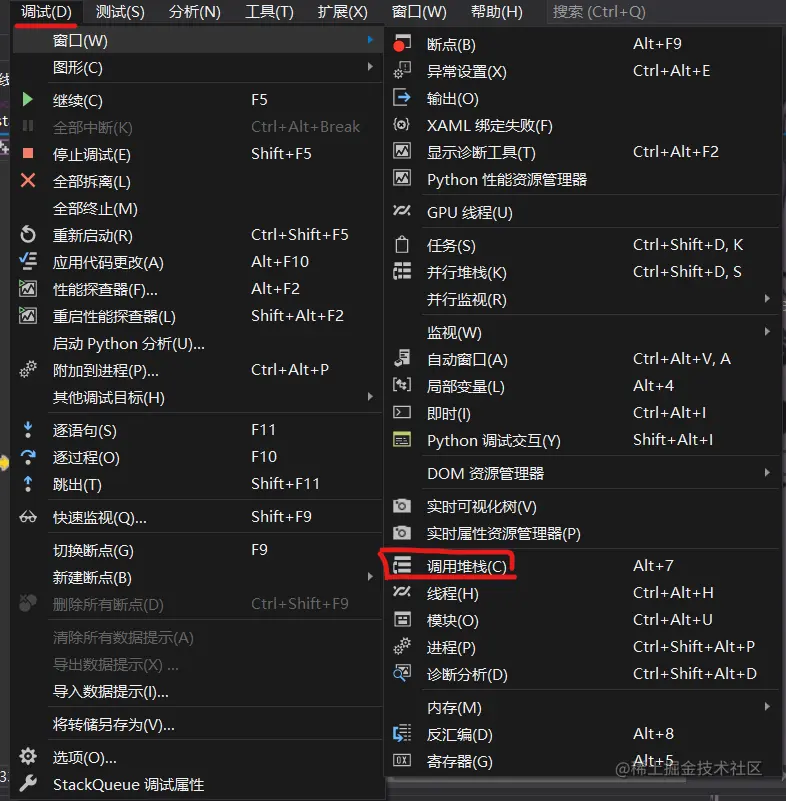Click the Live Visual Tree (实时可视化树) camera icon
786x801 pixels.
click(x=402, y=506)
